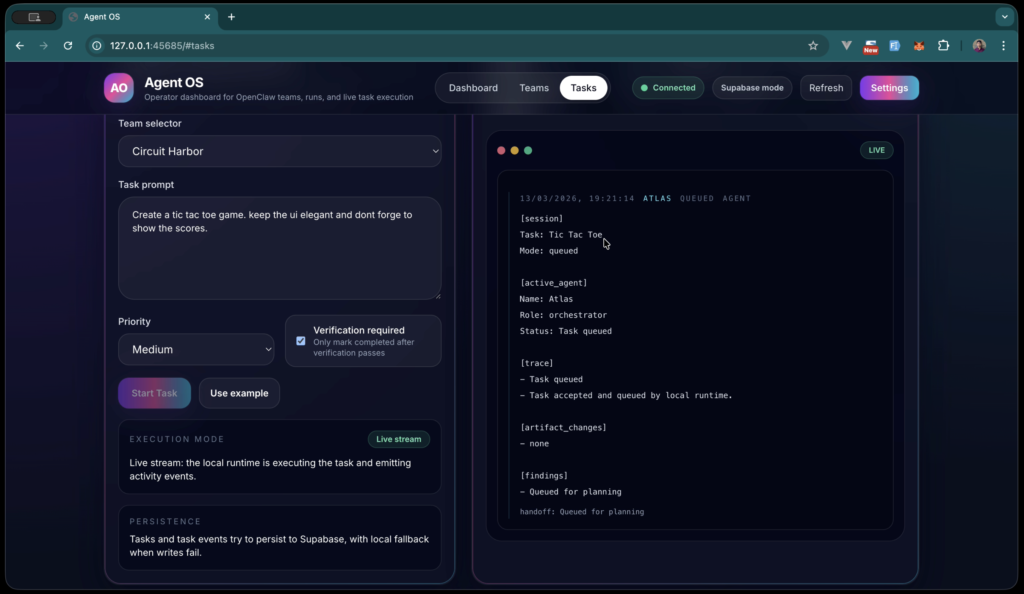The height and width of the screenshot is (594, 1024).
Task: Select the MetaMask fox extension icon
Action: tap(918, 45)
